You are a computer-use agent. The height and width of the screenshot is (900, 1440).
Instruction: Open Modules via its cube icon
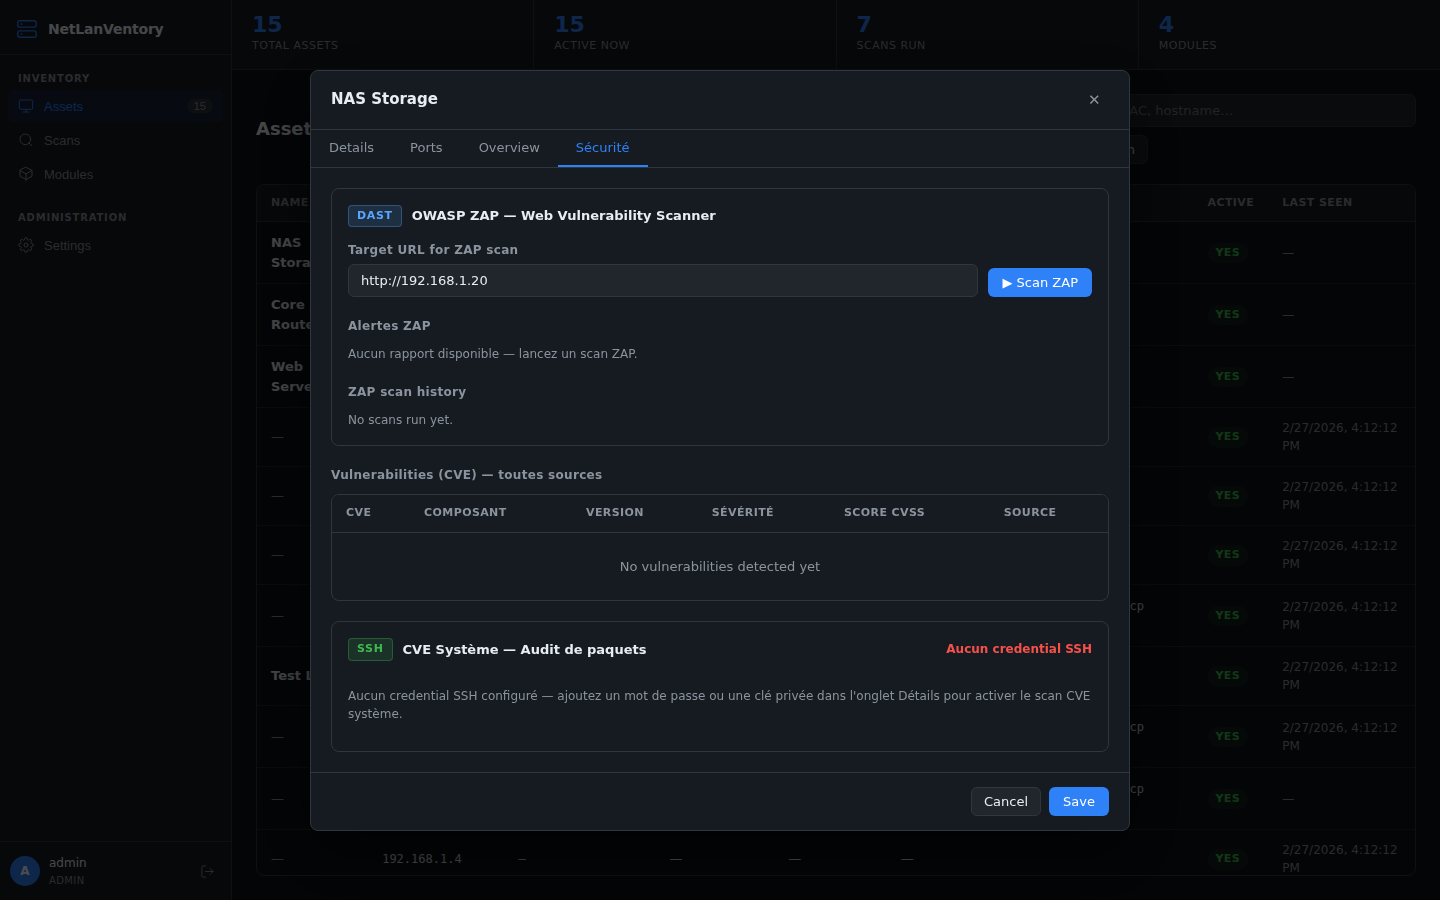(26, 174)
